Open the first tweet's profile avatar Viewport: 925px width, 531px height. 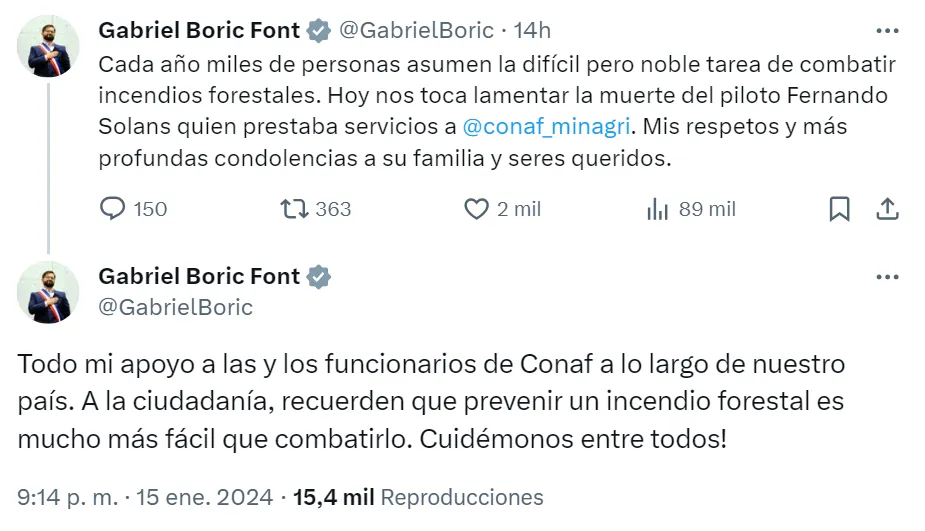tap(49, 46)
